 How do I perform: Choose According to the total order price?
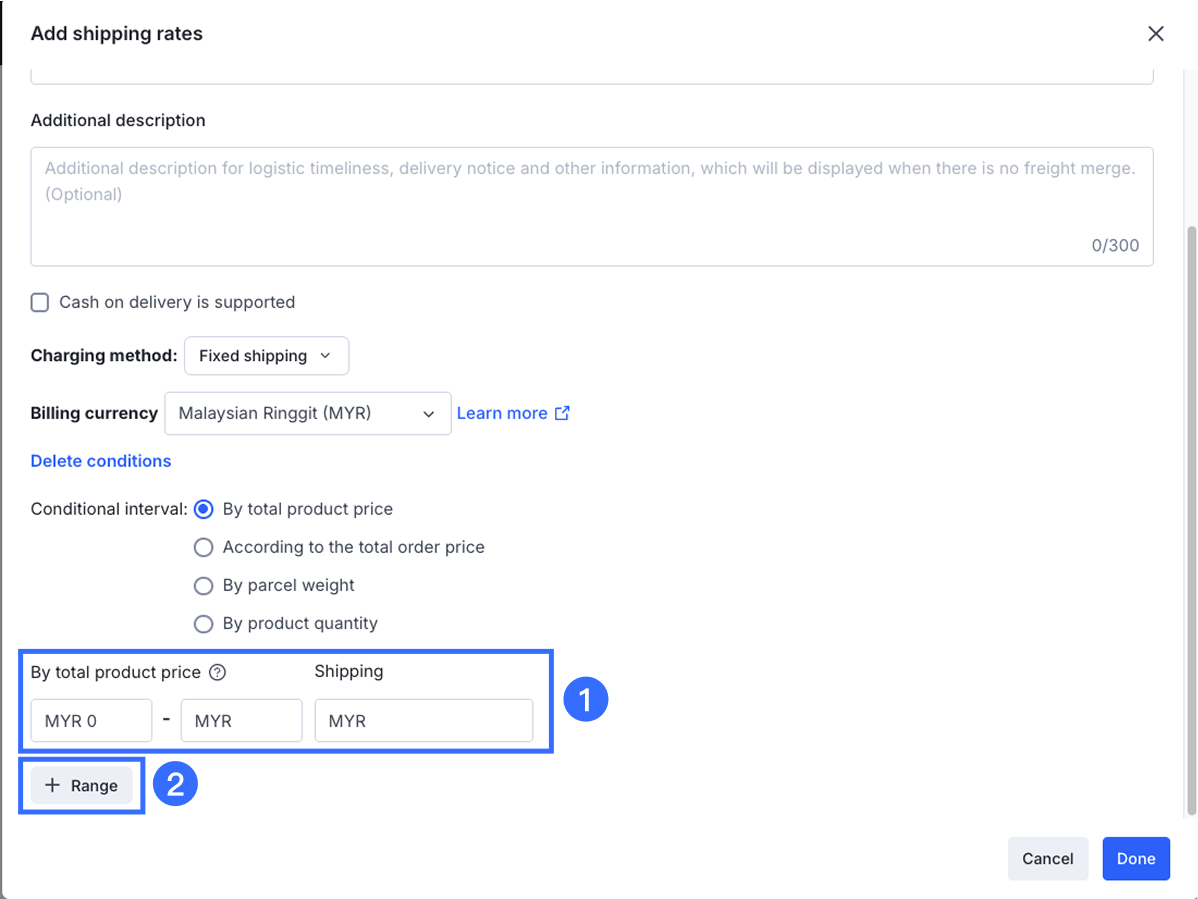[x=204, y=547]
